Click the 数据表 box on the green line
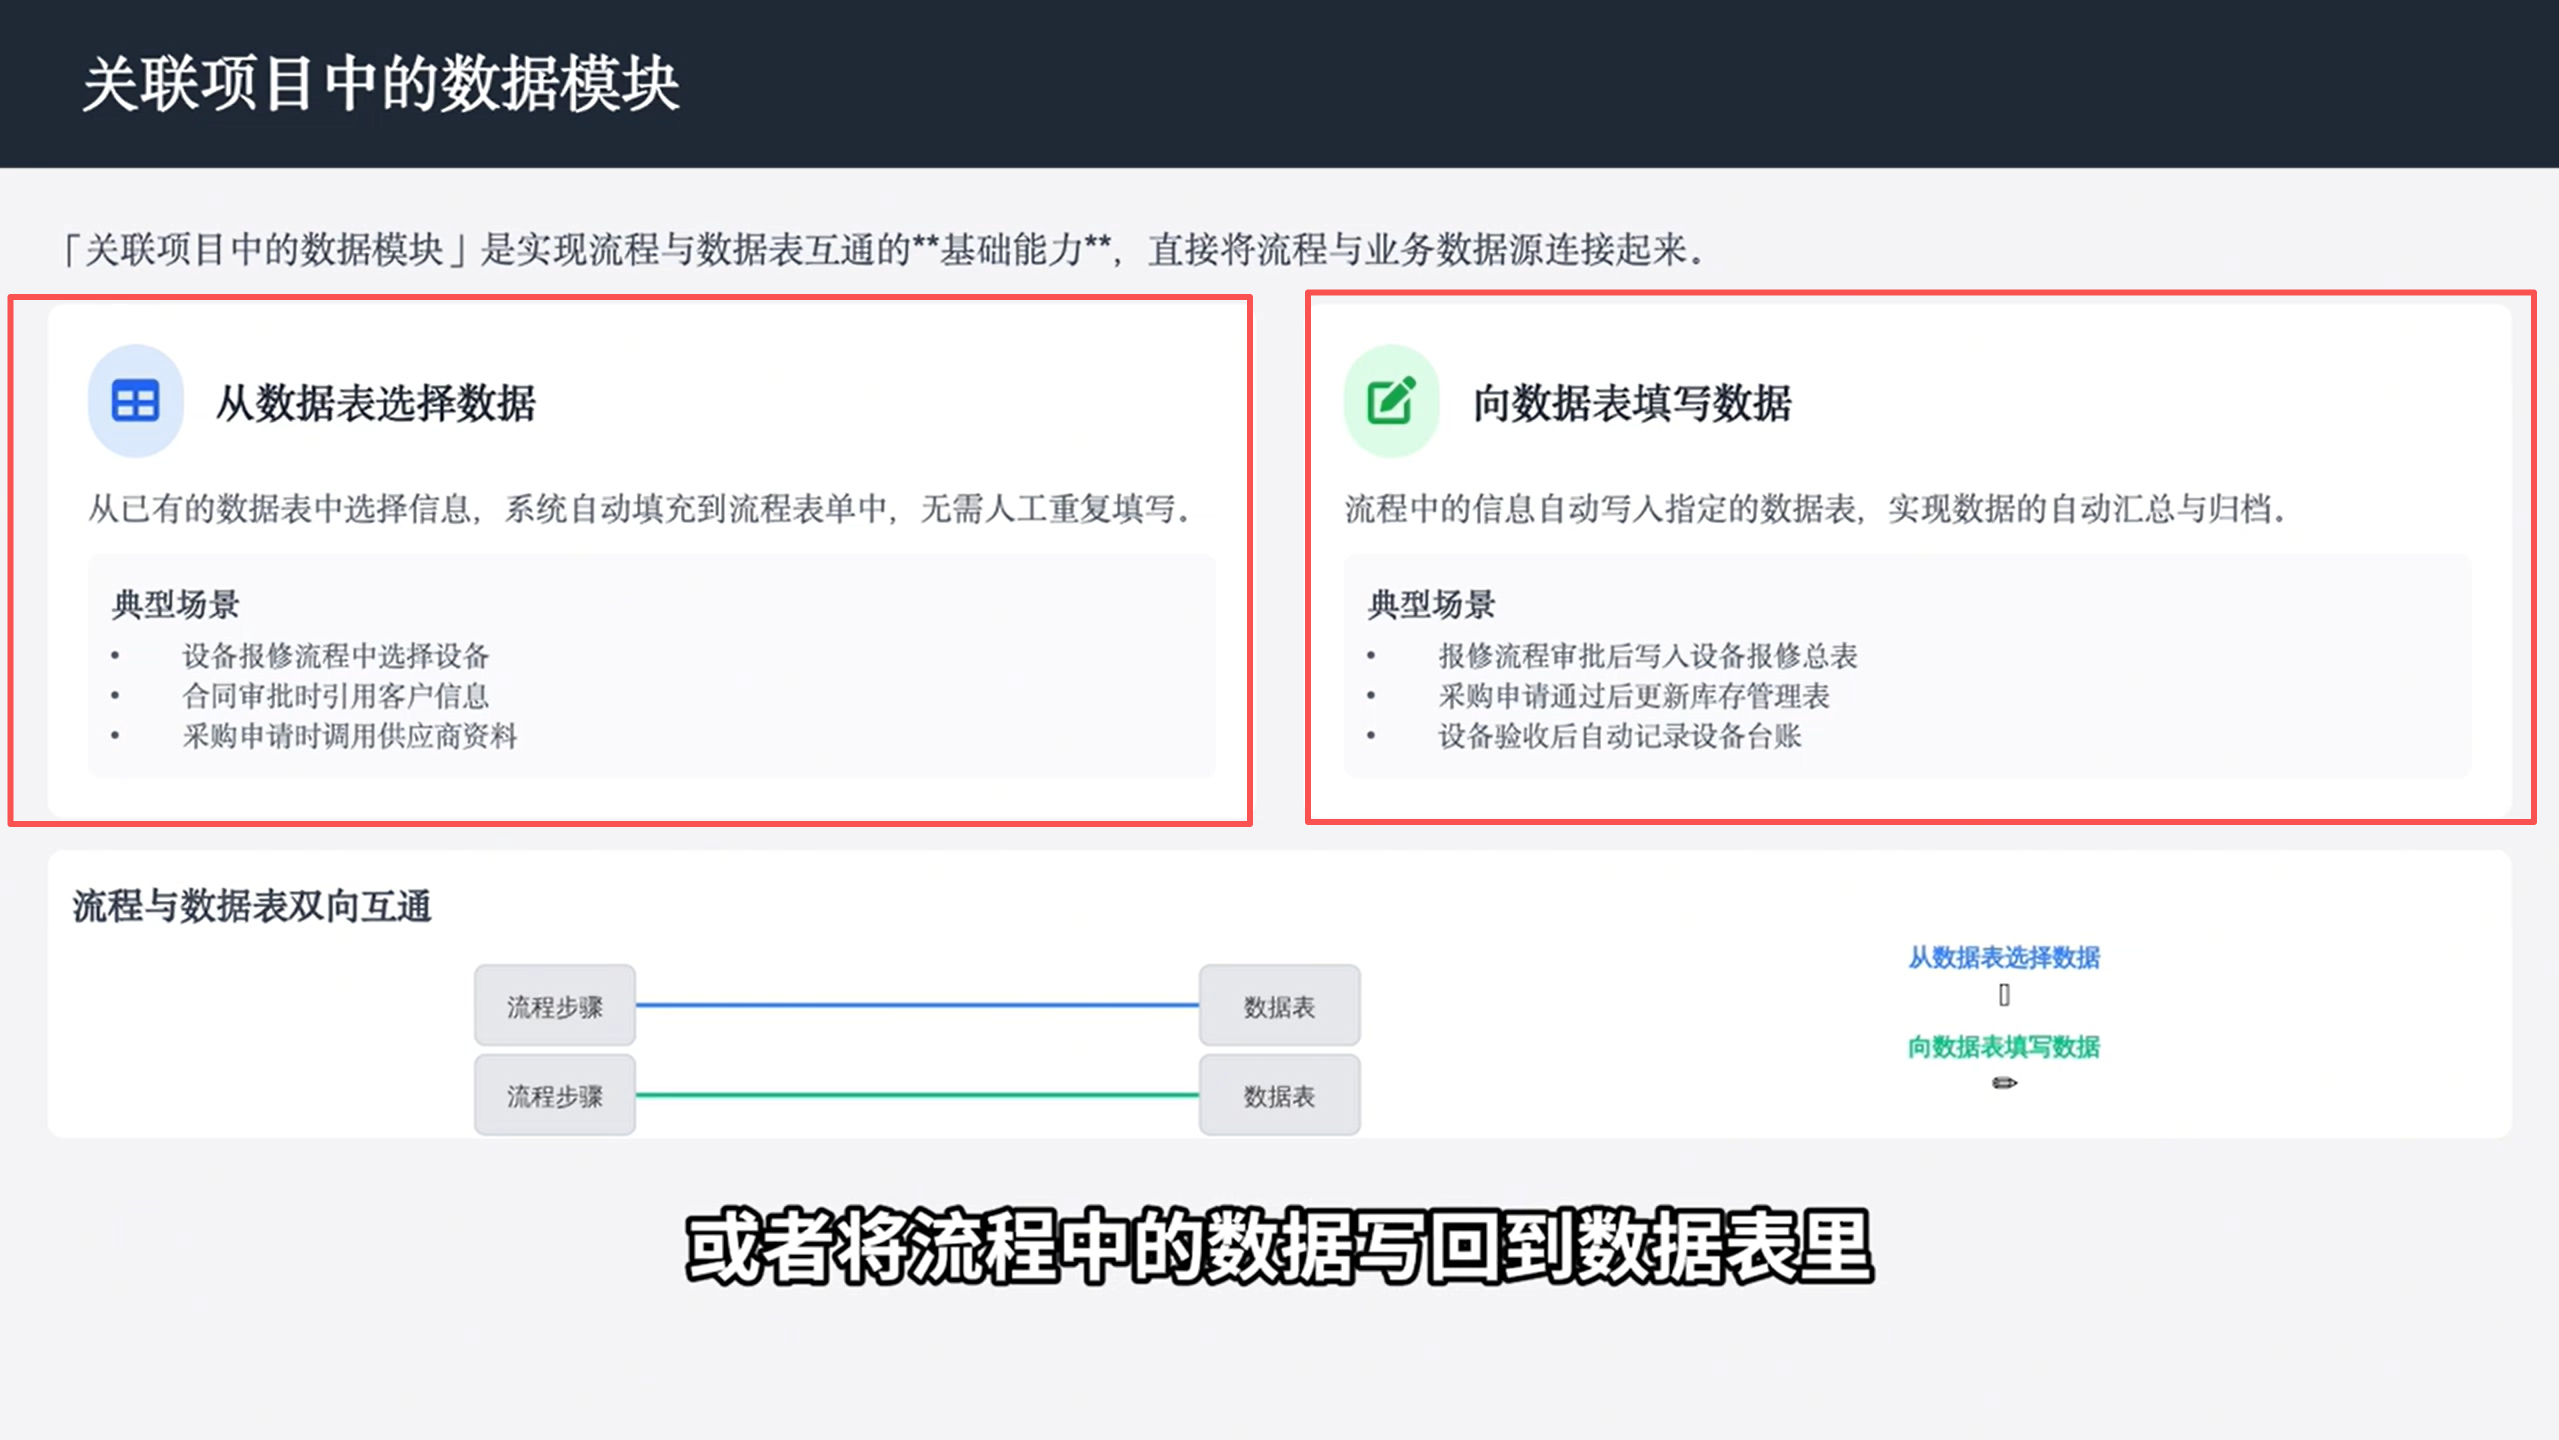This screenshot has height=1440, width=2559. click(x=1280, y=1095)
